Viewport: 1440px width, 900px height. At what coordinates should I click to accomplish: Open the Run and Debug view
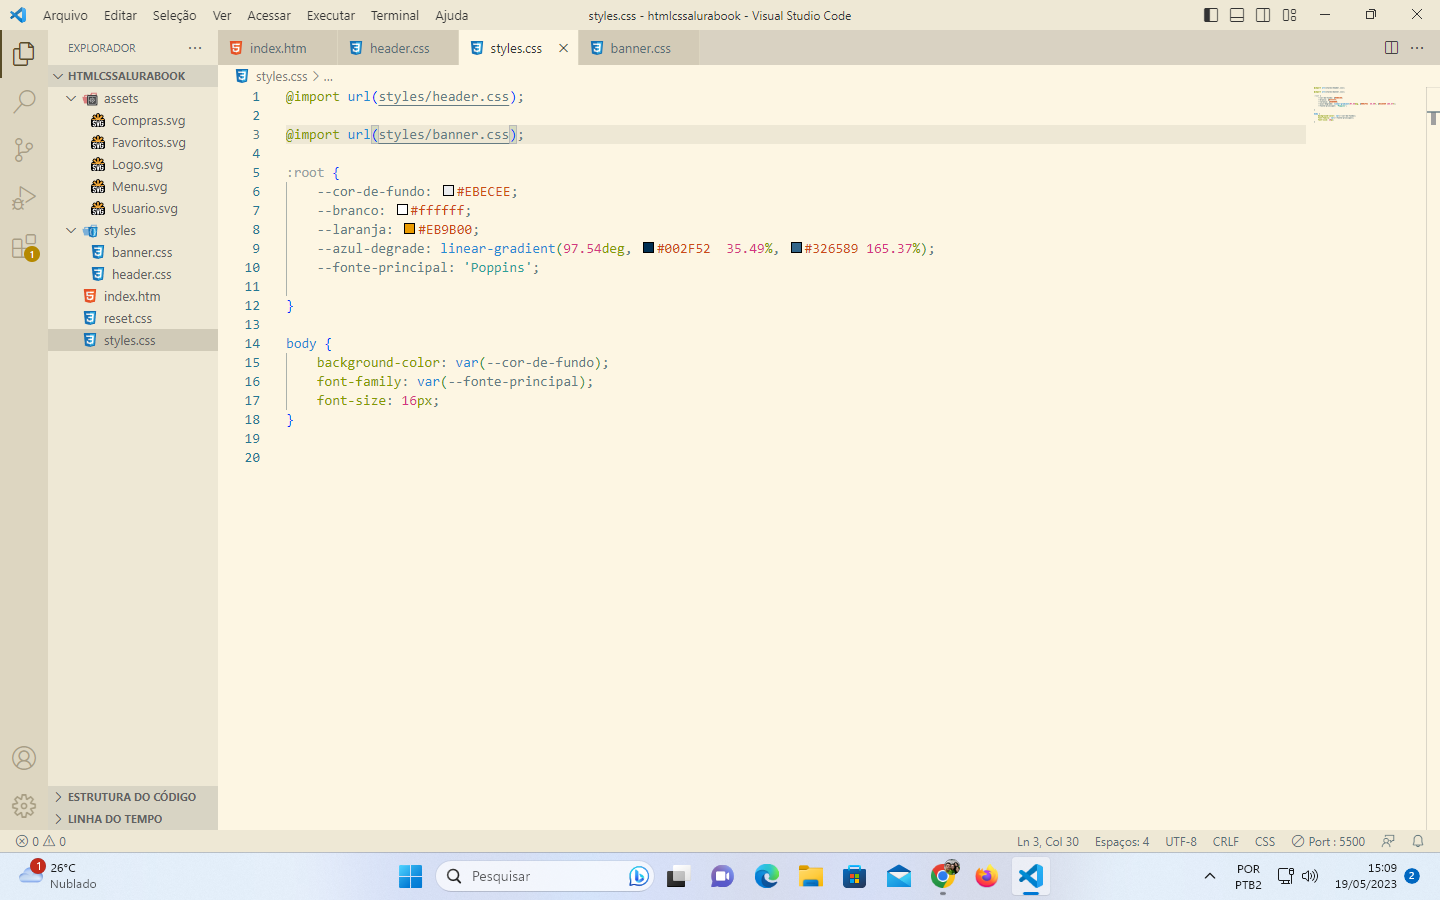24,198
